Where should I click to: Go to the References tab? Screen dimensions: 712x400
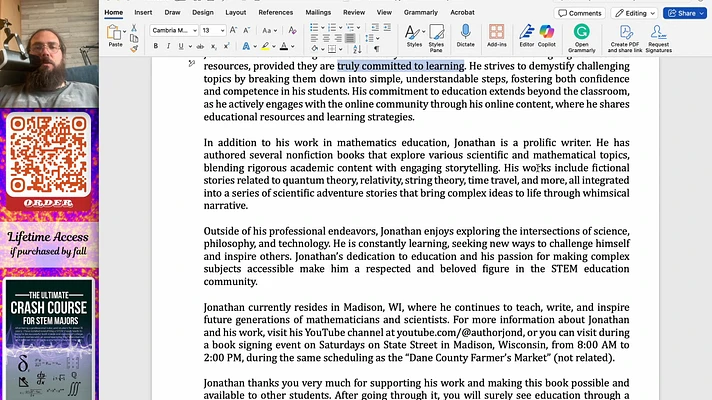point(276,13)
